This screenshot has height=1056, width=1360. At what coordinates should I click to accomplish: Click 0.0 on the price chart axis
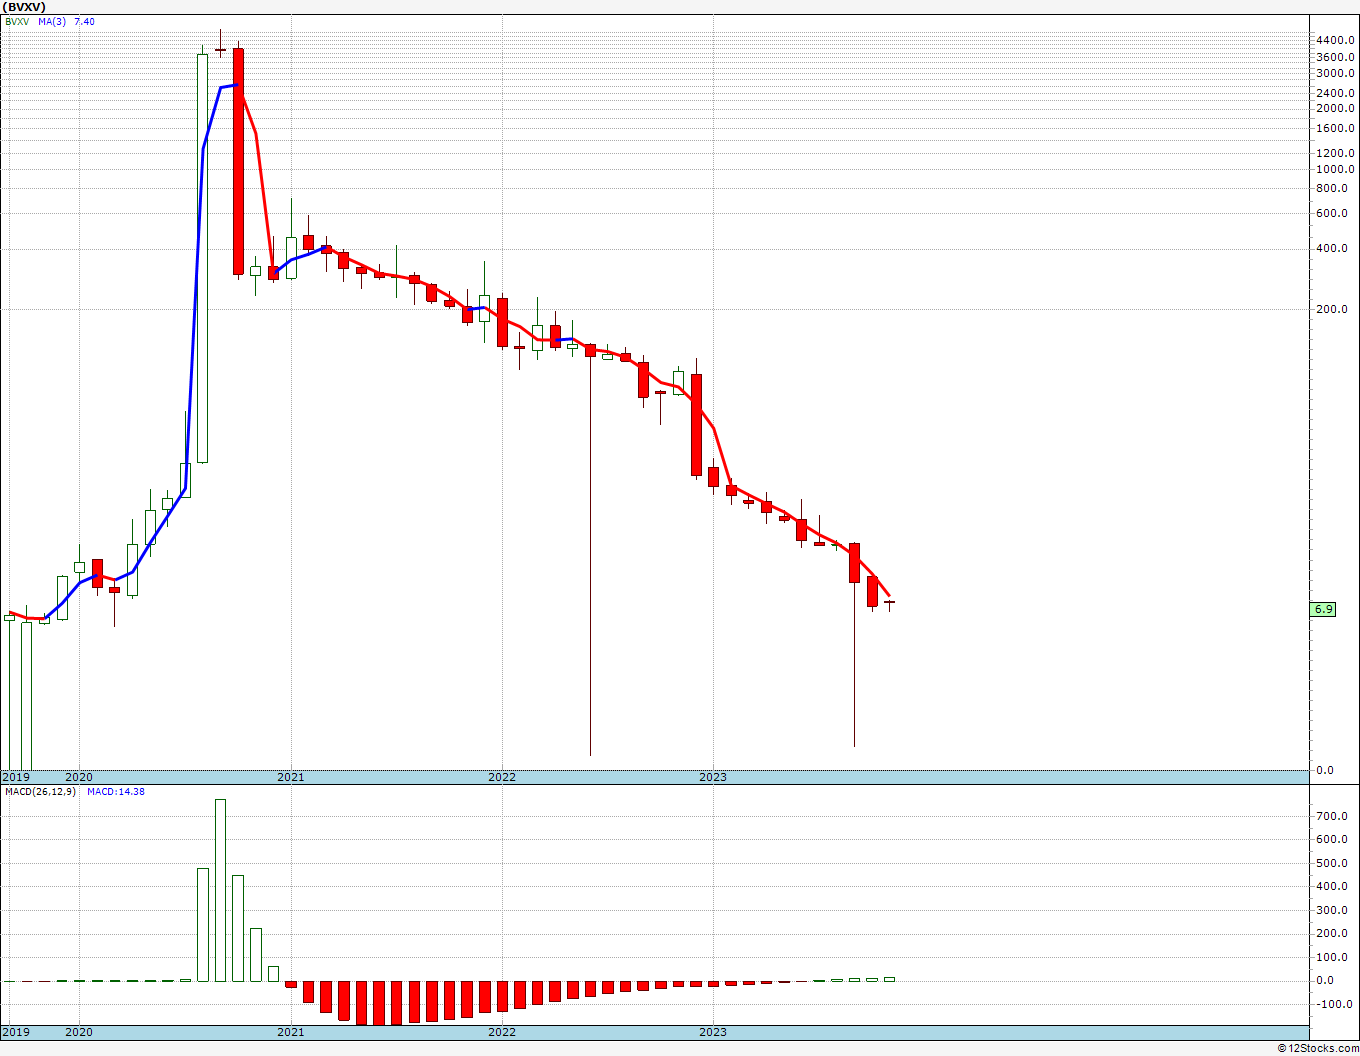tap(1325, 770)
